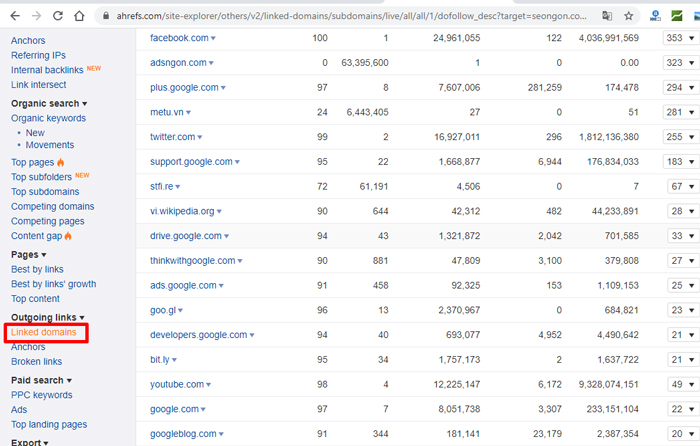Screen dimensions: 700x446
Task: Expand the 353 links dropdown for facebook.com
Action: tap(681, 38)
